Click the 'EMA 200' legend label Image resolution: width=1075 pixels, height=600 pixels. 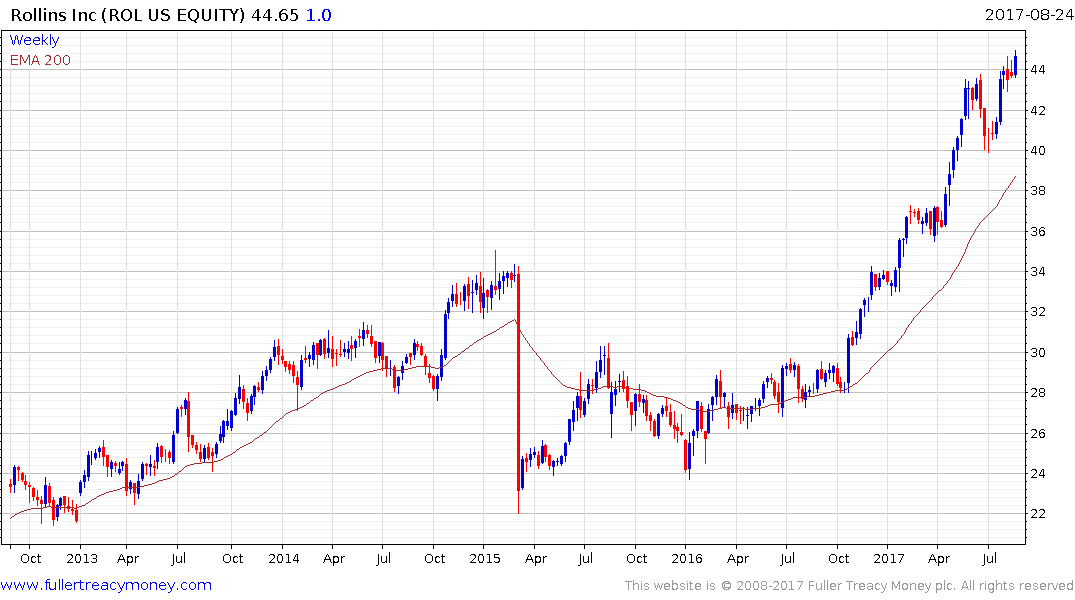tap(40, 60)
